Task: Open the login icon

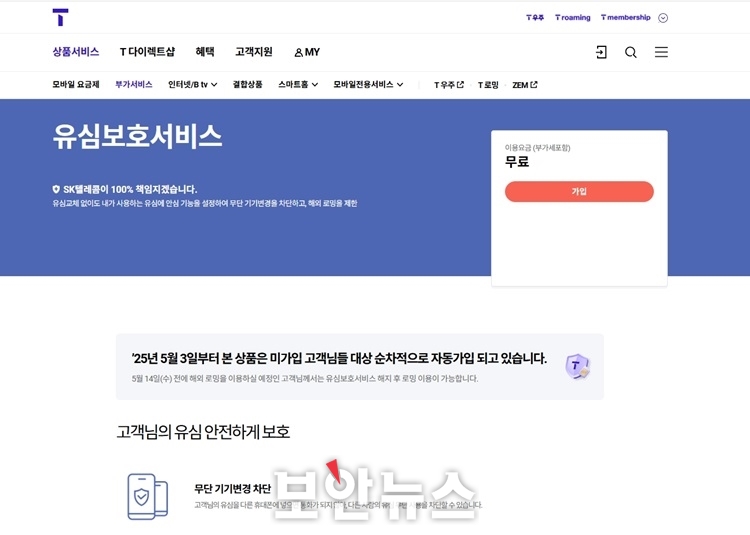Action: 601,52
